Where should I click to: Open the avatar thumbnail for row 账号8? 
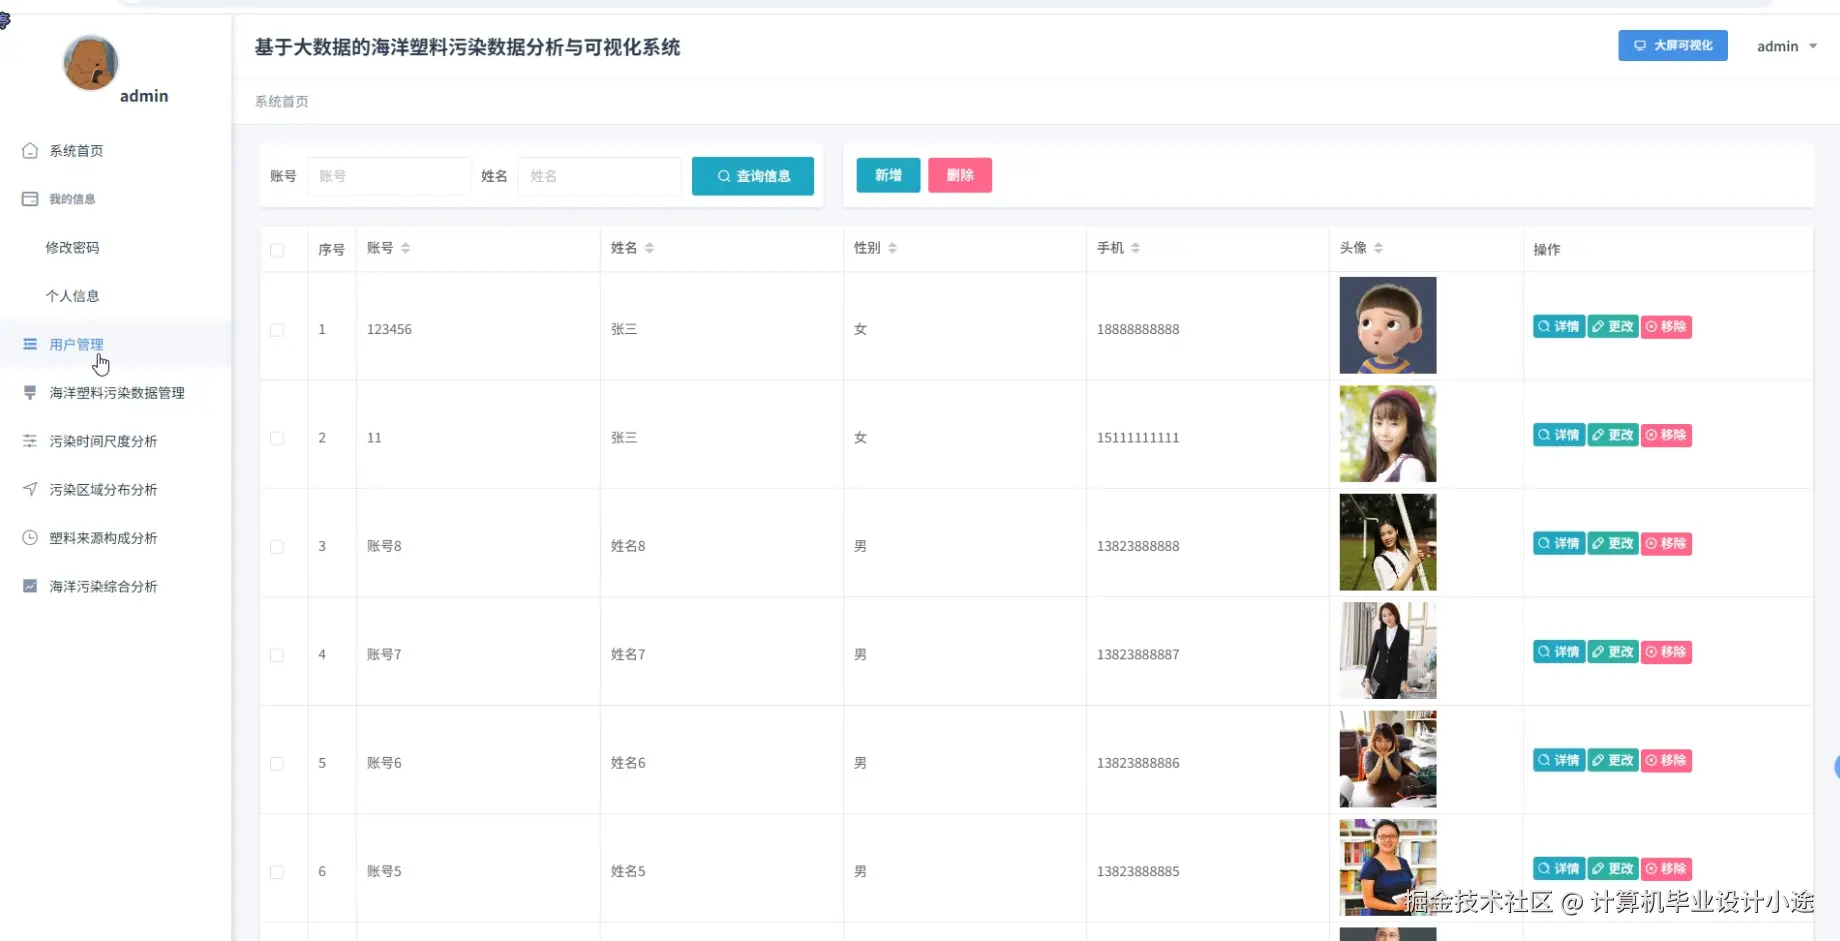click(1388, 542)
